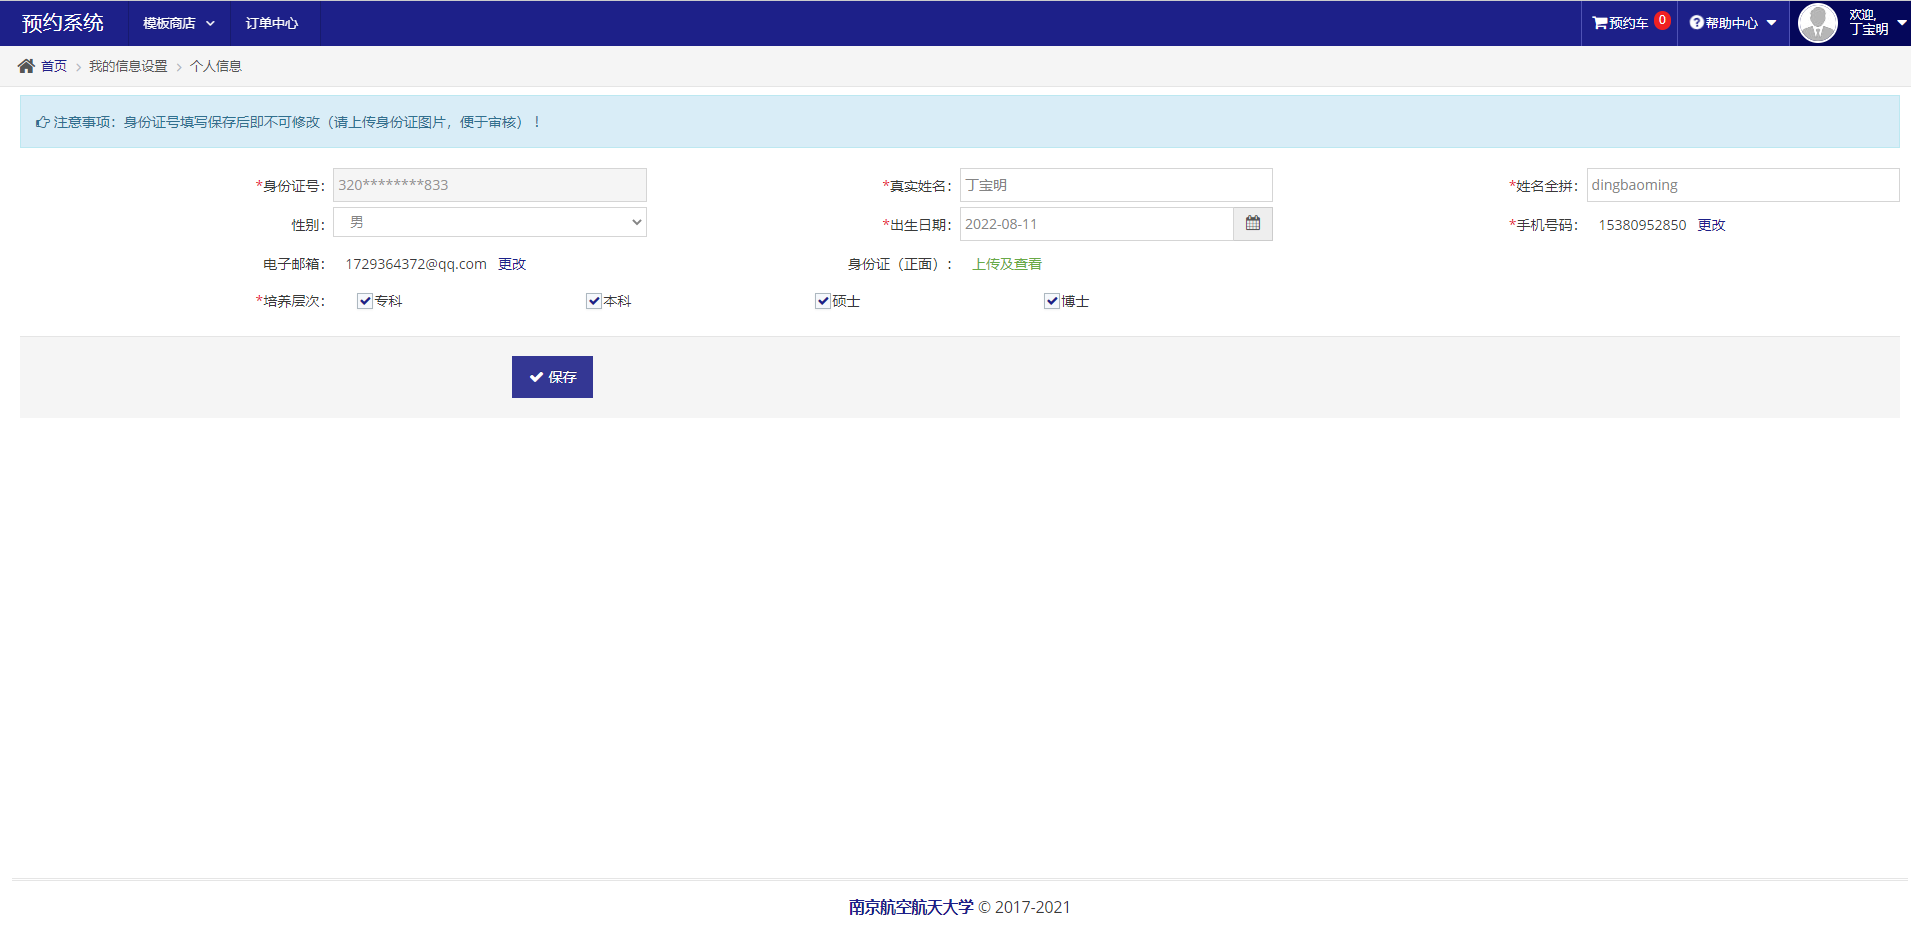This screenshot has width=1911, height=937.
Task: Click 更改 next to email address
Action: (512, 264)
